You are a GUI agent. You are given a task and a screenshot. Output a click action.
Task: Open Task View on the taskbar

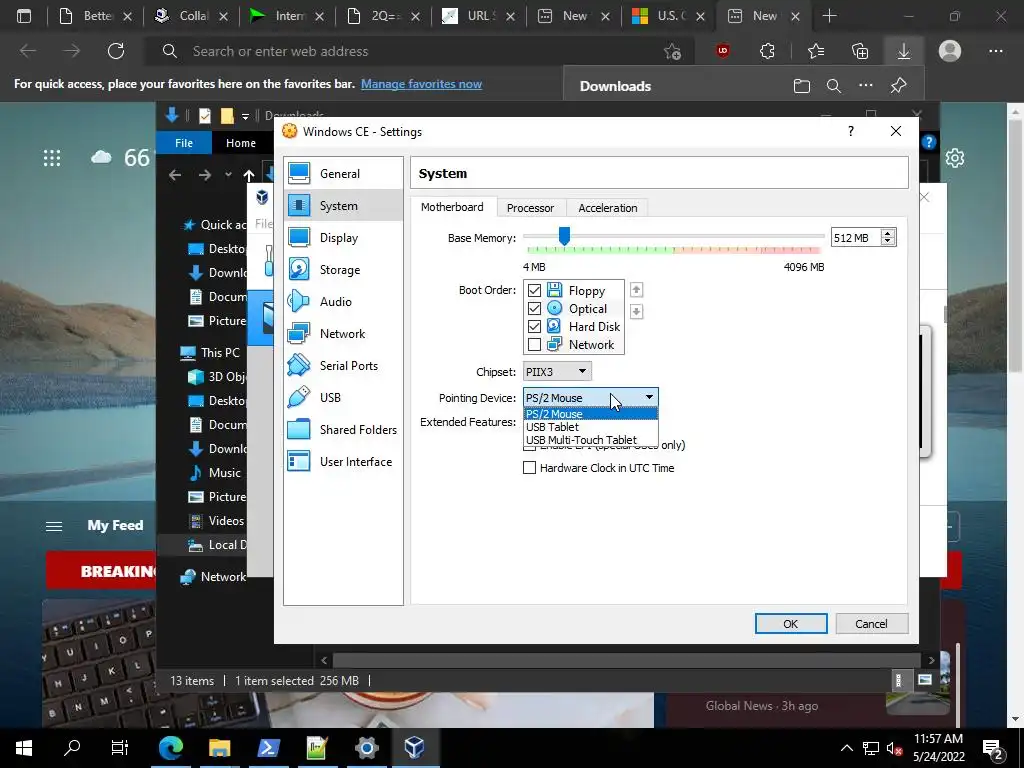pos(120,747)
